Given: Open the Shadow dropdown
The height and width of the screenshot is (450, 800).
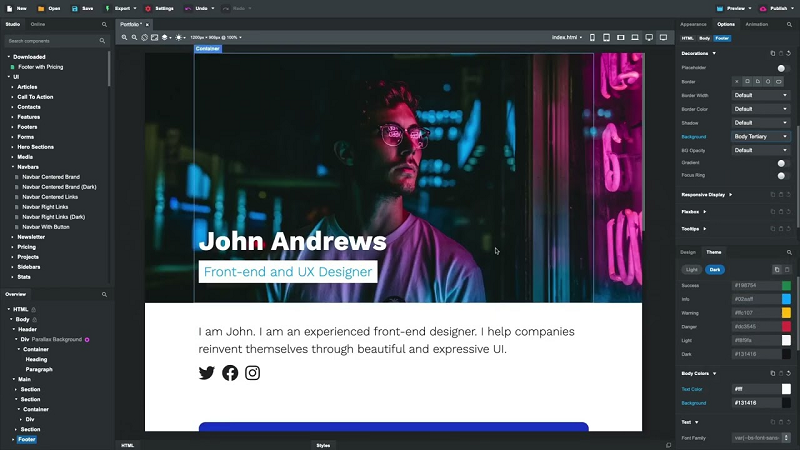Looking at the screenshot, I should (x=761, y=122).
